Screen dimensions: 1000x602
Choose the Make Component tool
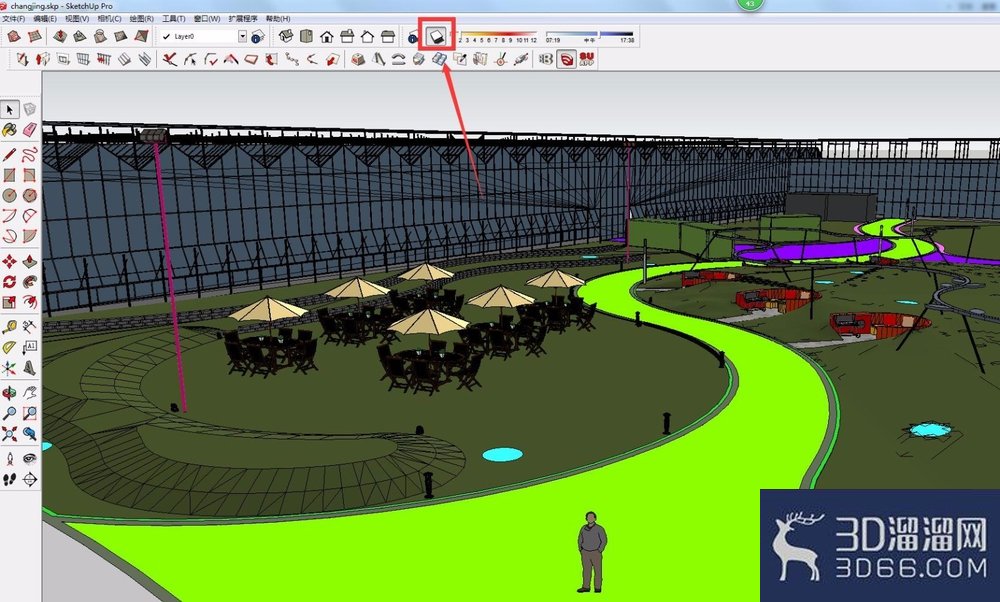30,110
